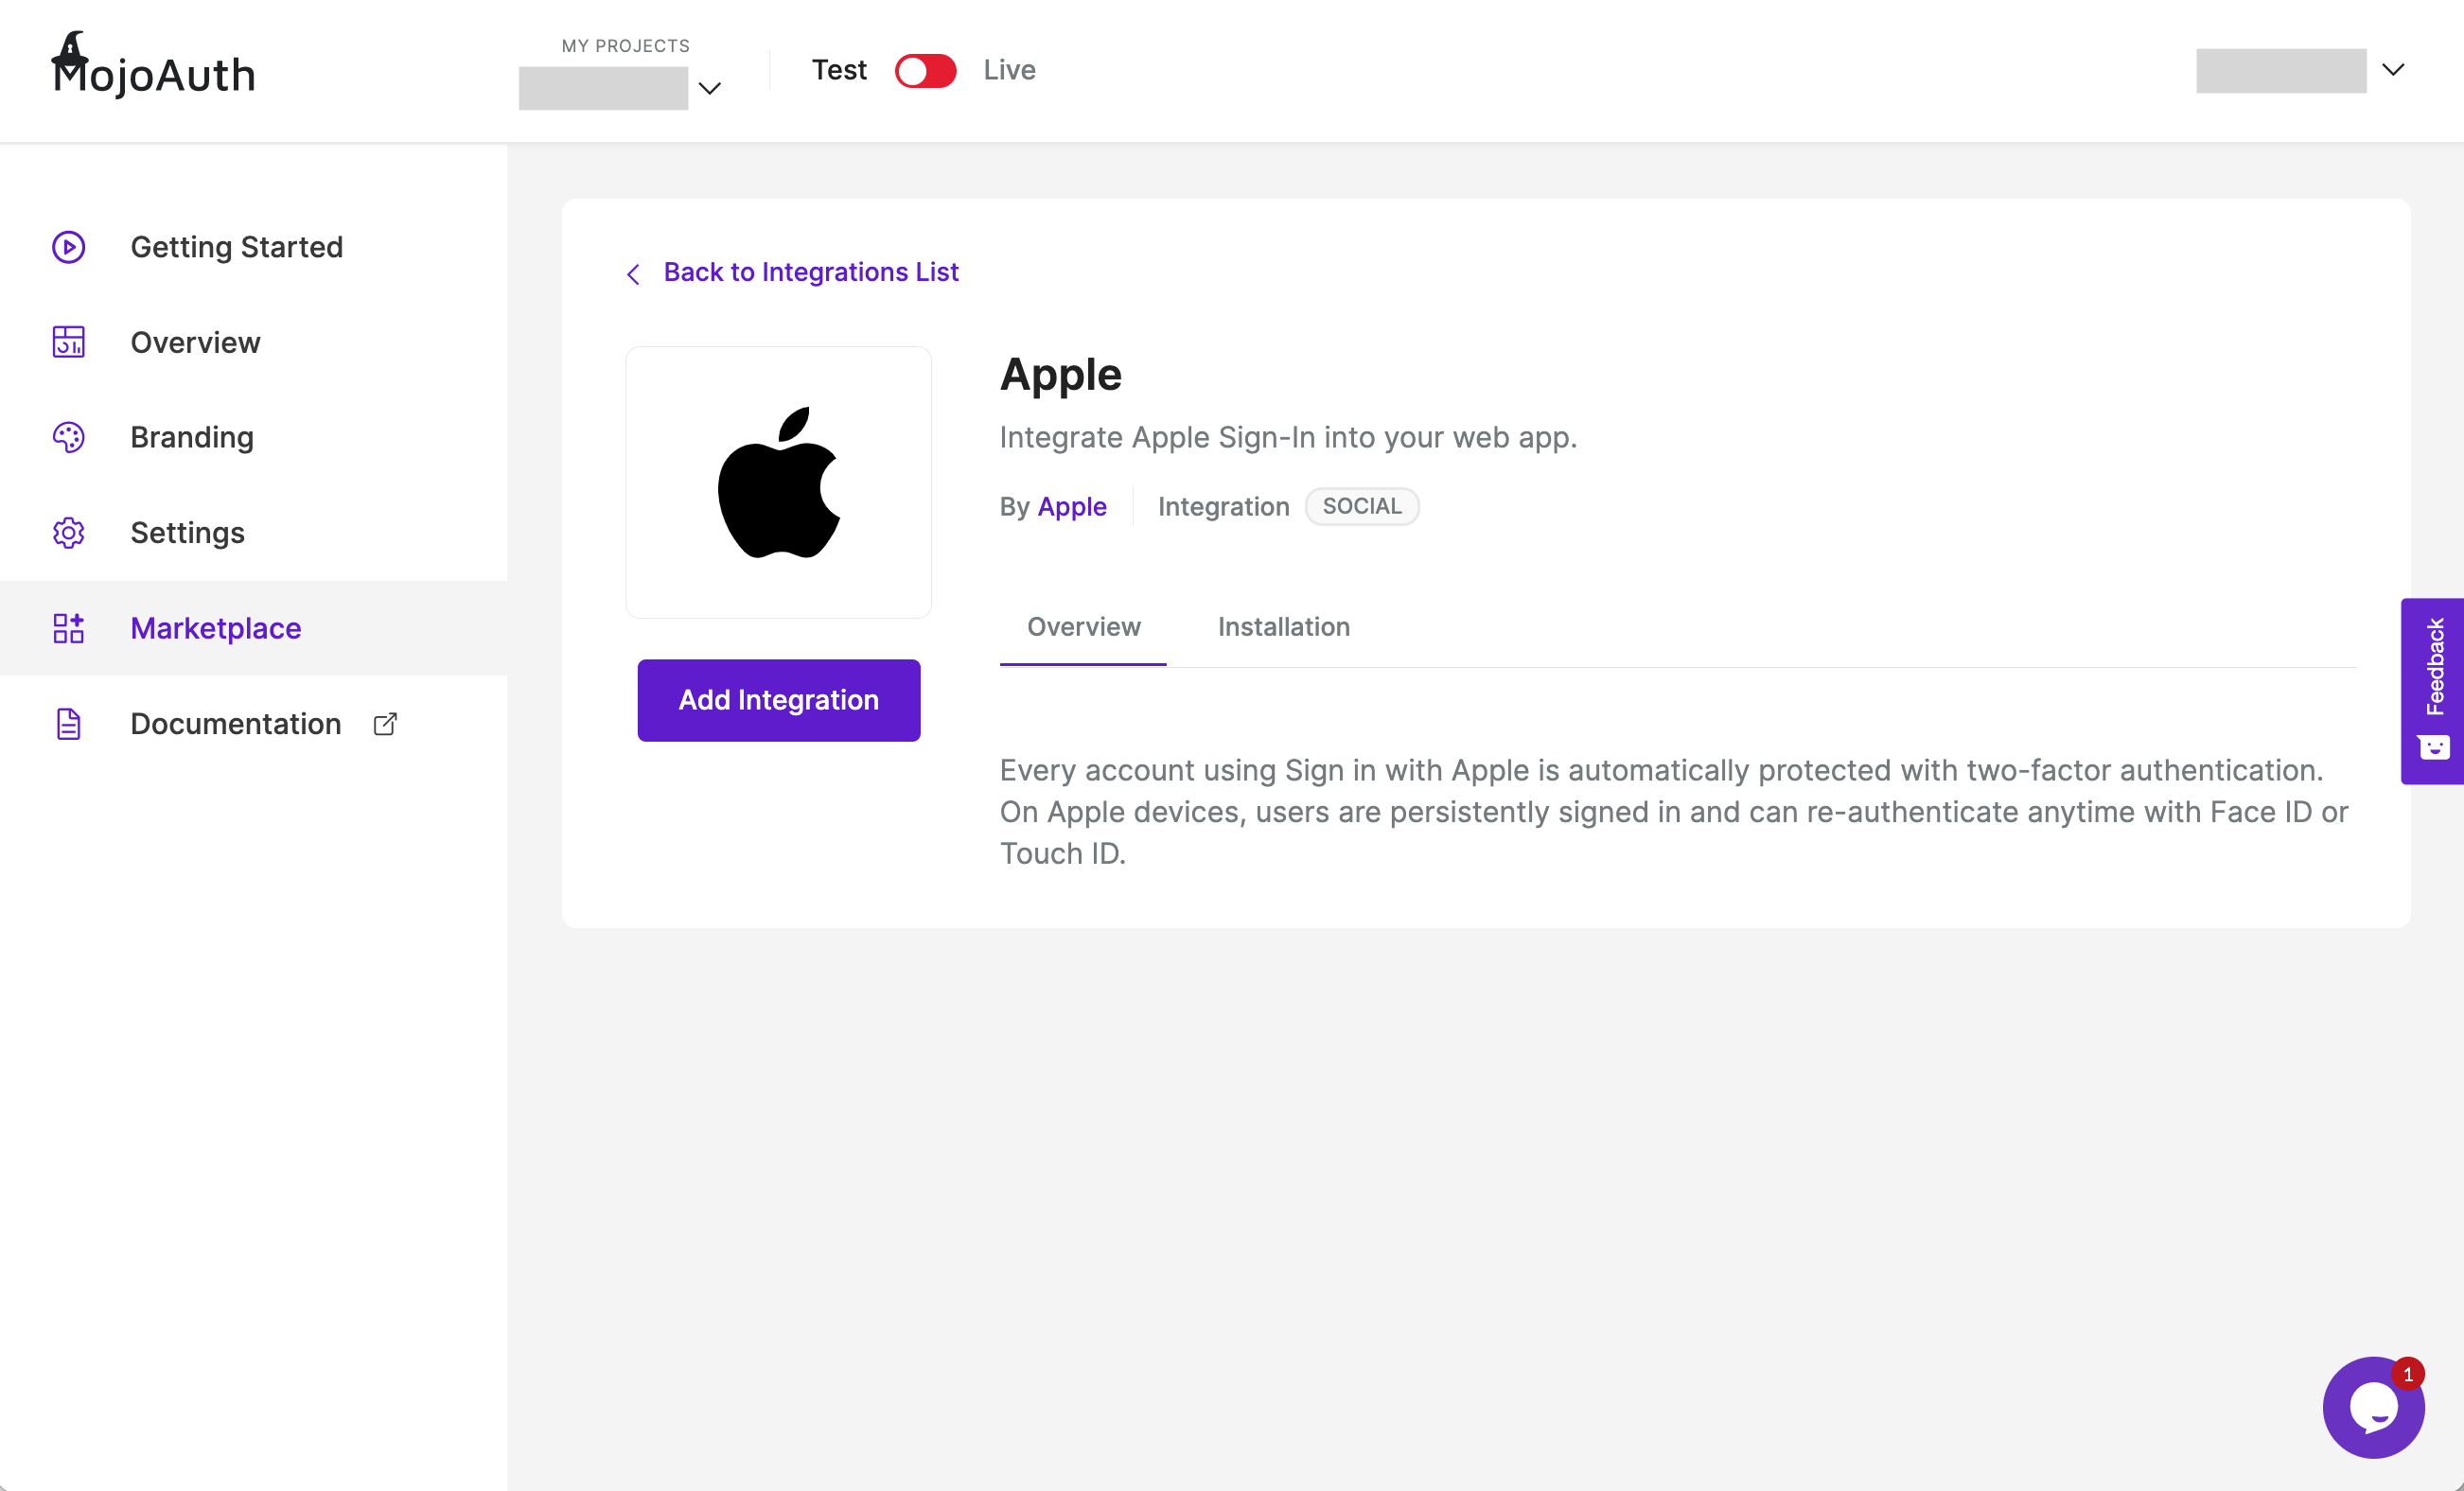The height and width of the screenshot is (1491, 2464).
Task: Expand the My Projects dropdown chevron
Action: point(710,89)
